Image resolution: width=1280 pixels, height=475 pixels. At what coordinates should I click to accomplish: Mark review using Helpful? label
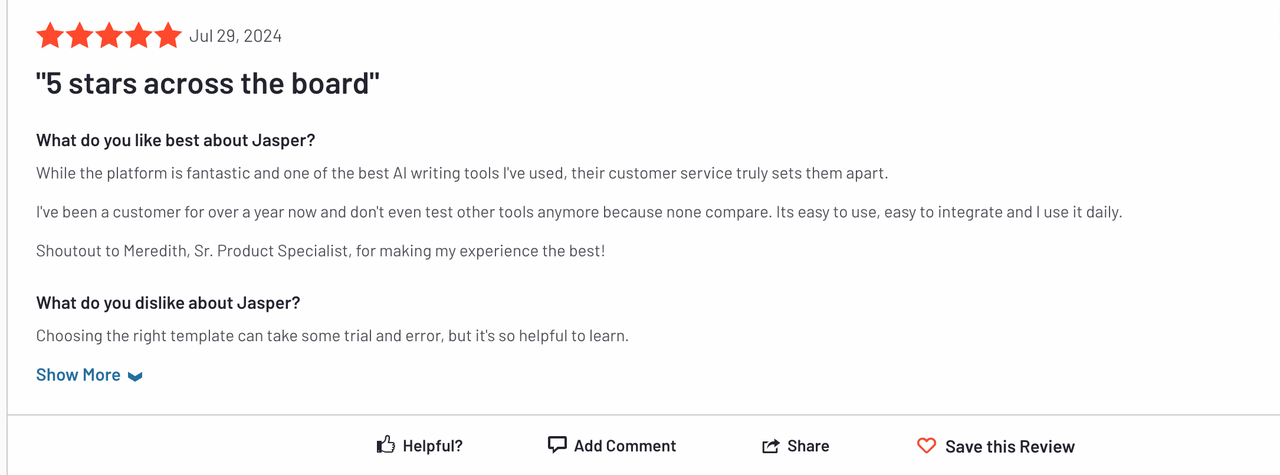(x=433, y=446)
